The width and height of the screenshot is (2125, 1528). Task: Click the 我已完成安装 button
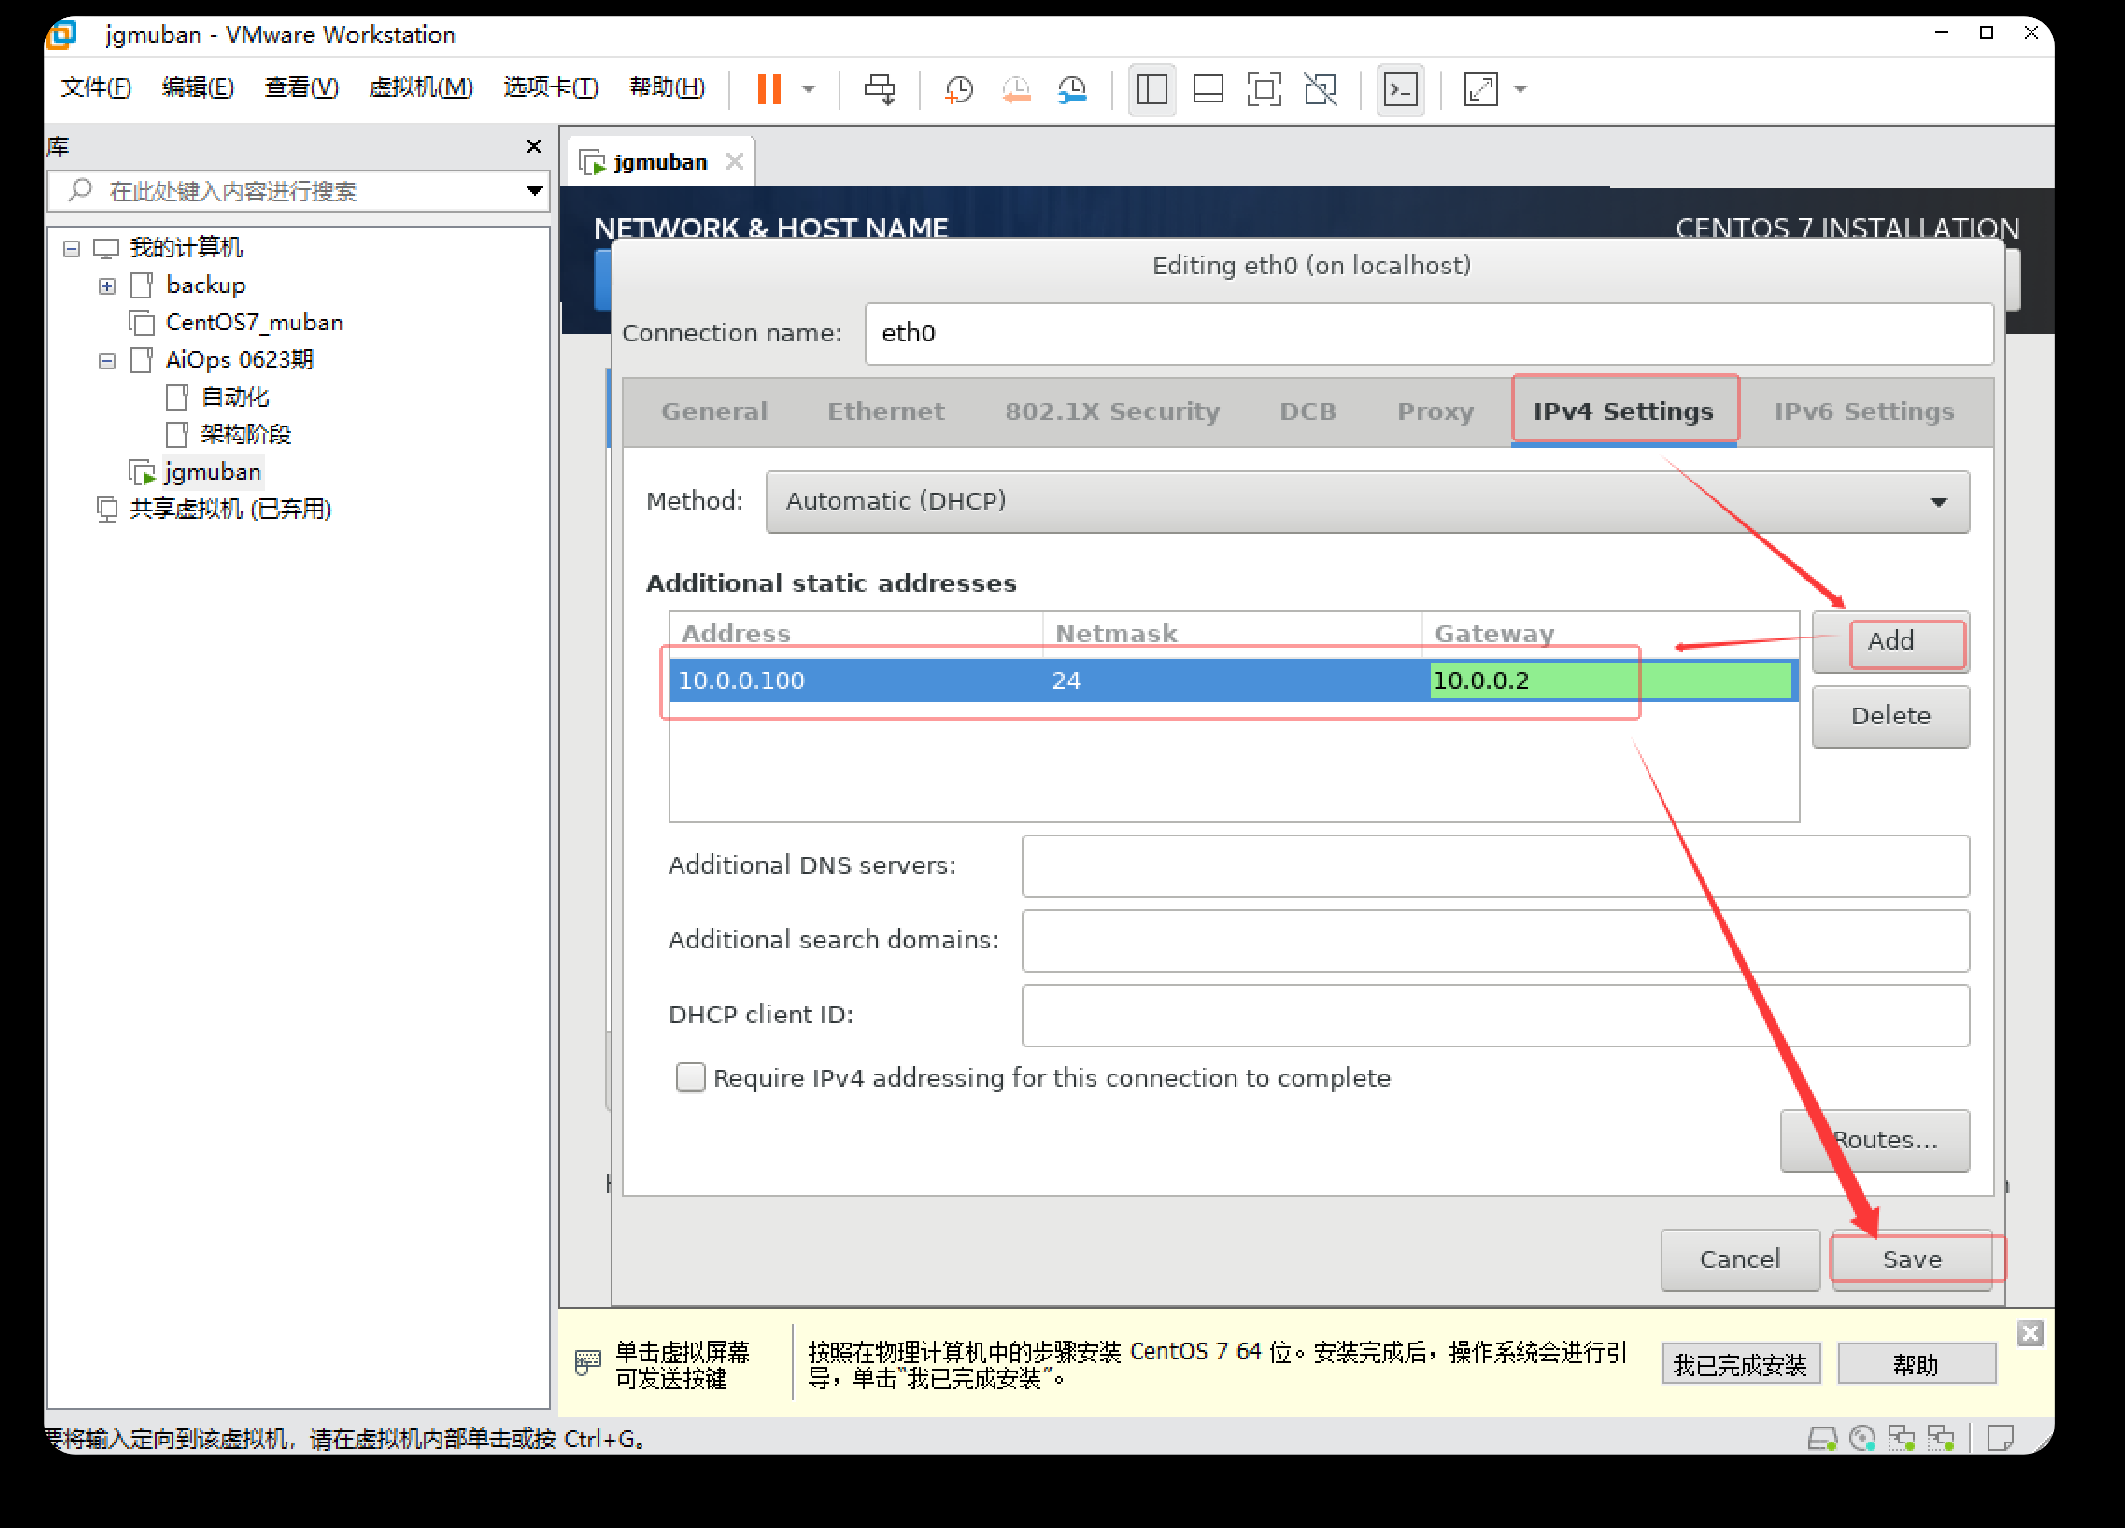1741,1365
